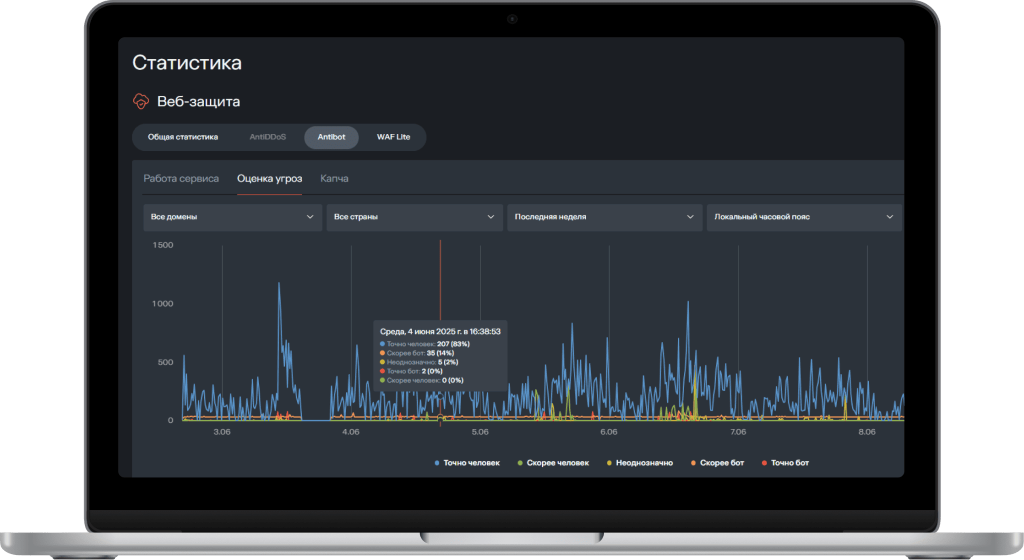The height and width of the screenshot is (560, 1024).
Task: Select the Antibot pill tab
Action: pyautogui.click(x=331, y=137)
